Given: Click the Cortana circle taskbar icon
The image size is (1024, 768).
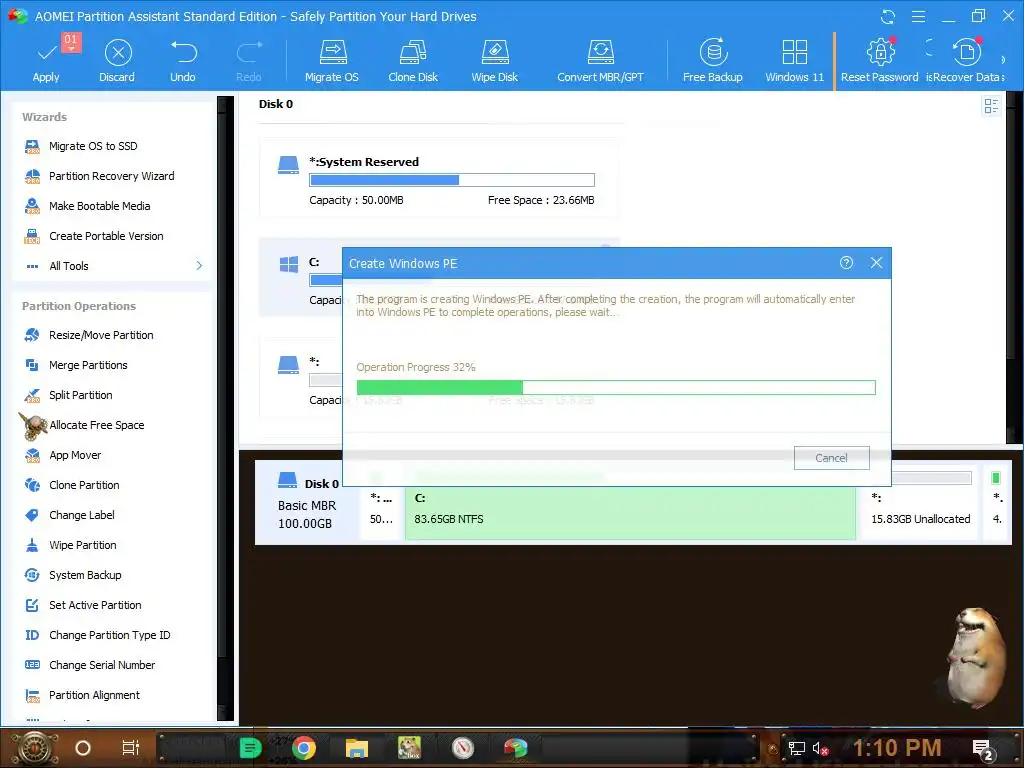Looking at the screenshot, I should click(83, 748).
